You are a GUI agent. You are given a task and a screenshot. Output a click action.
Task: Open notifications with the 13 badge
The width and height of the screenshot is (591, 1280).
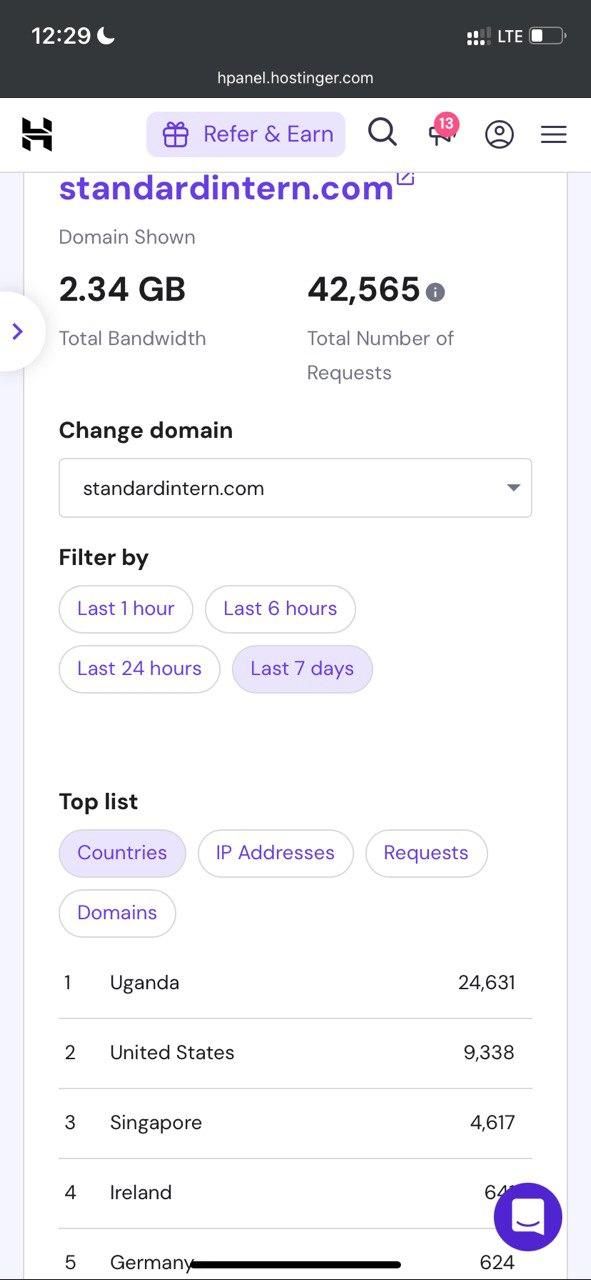coord(442,131)
